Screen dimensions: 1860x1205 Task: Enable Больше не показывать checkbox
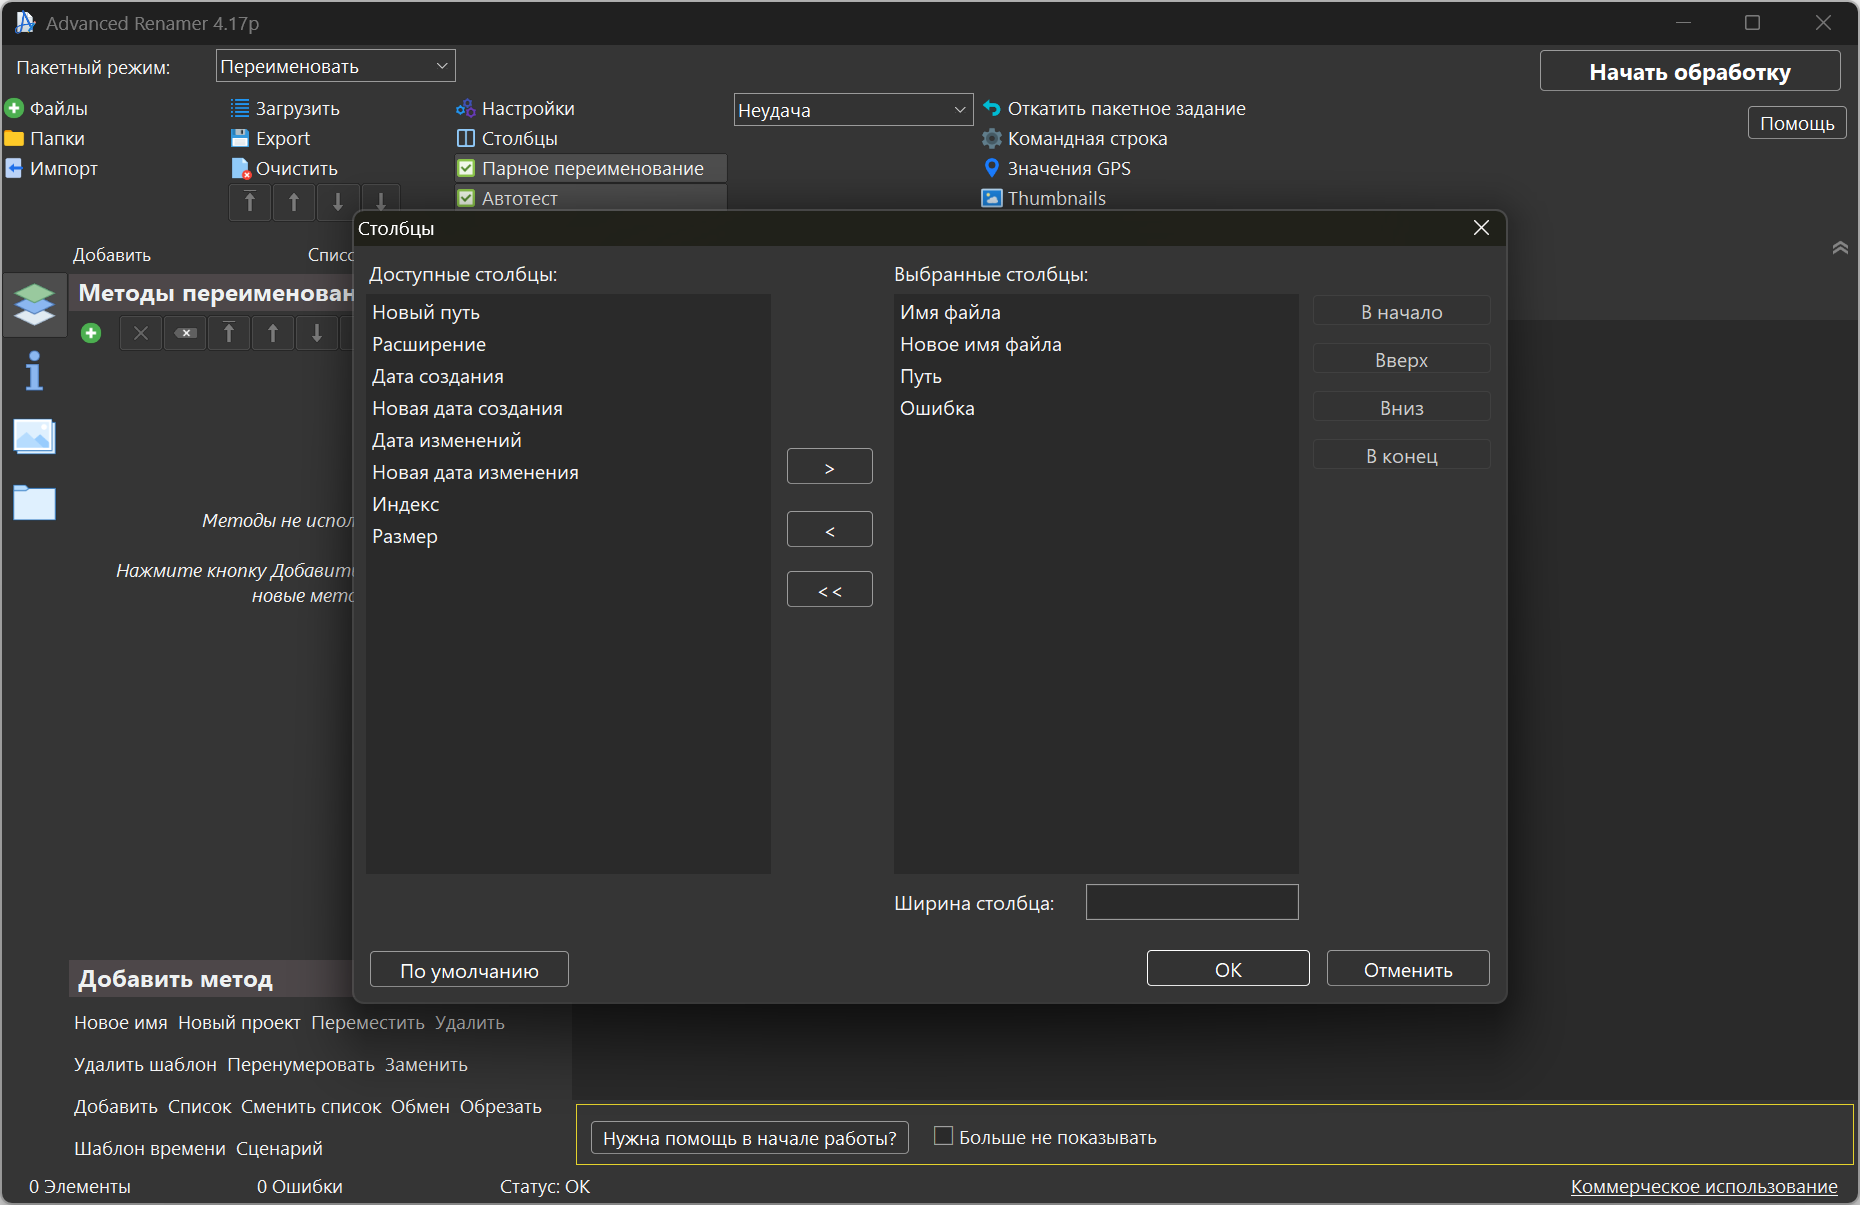(942, 1136)
